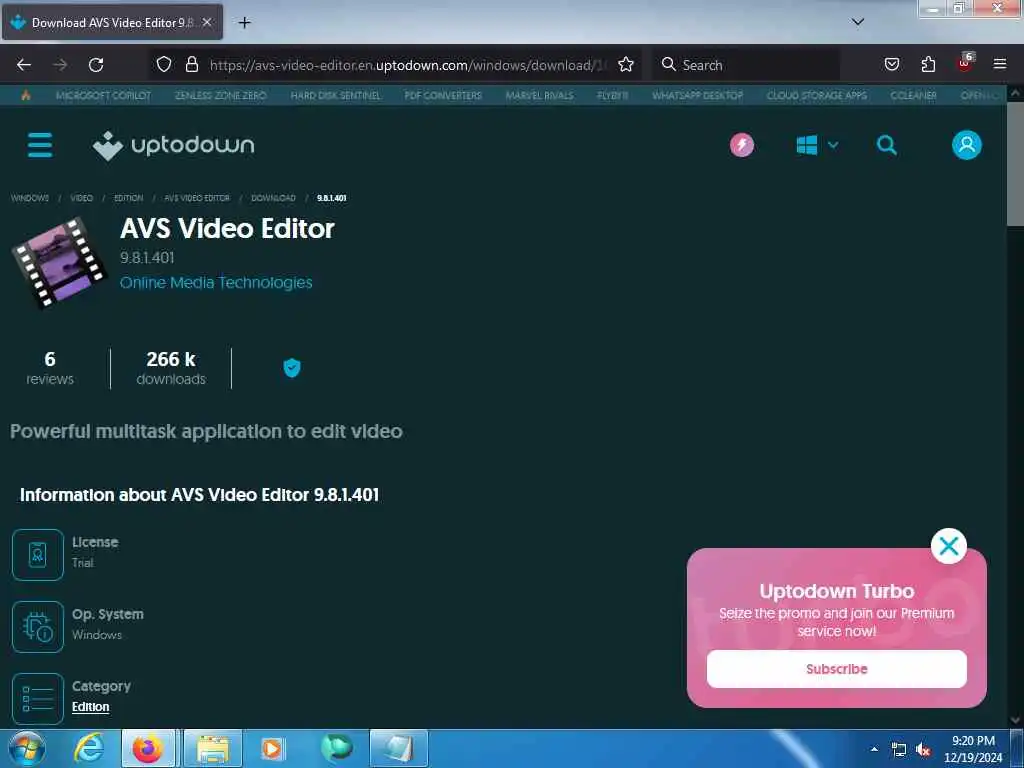The height and width of the screenshot is (768, 1024).
Task: Close the Uptodown Turbo popup
Action: [x=949, y=546]
